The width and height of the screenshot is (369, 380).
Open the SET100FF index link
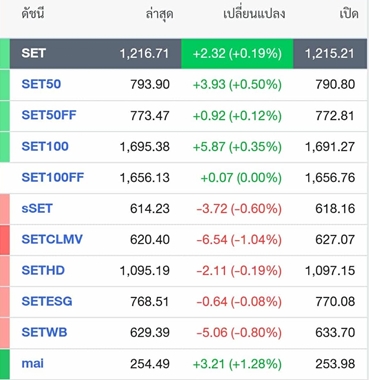click(53, 177)
